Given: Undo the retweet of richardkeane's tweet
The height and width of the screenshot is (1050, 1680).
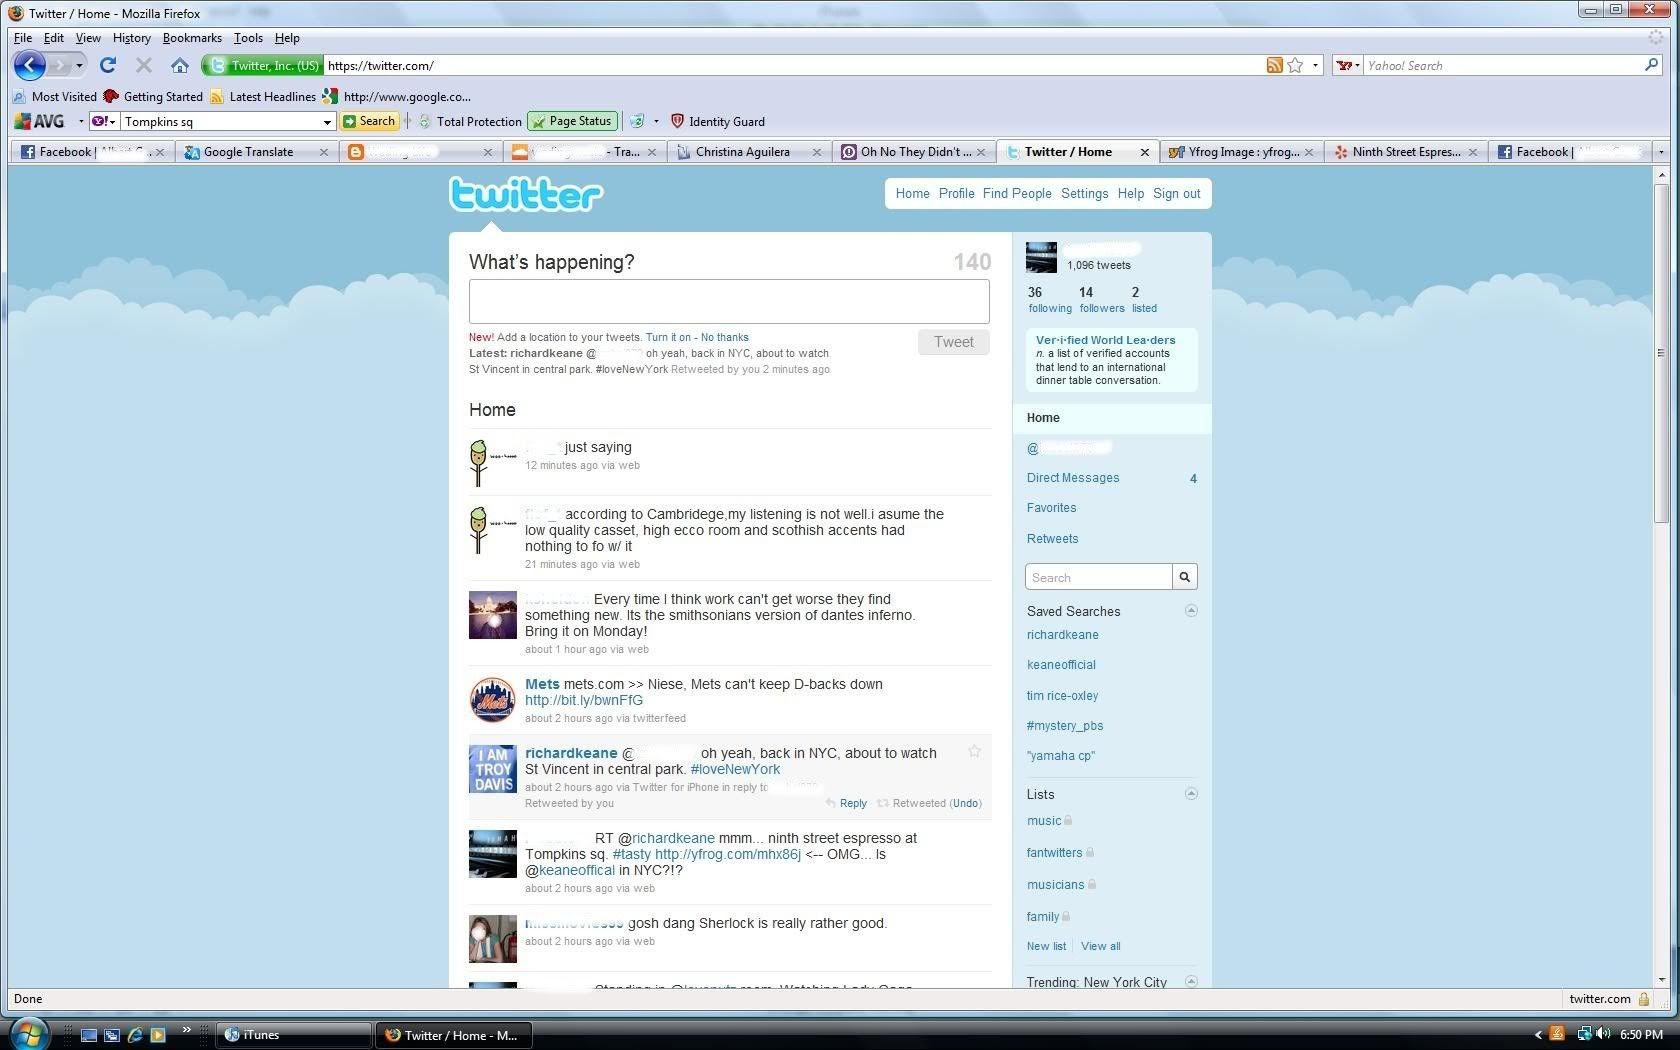Looking at the screenshot, I should coord(965,803).
